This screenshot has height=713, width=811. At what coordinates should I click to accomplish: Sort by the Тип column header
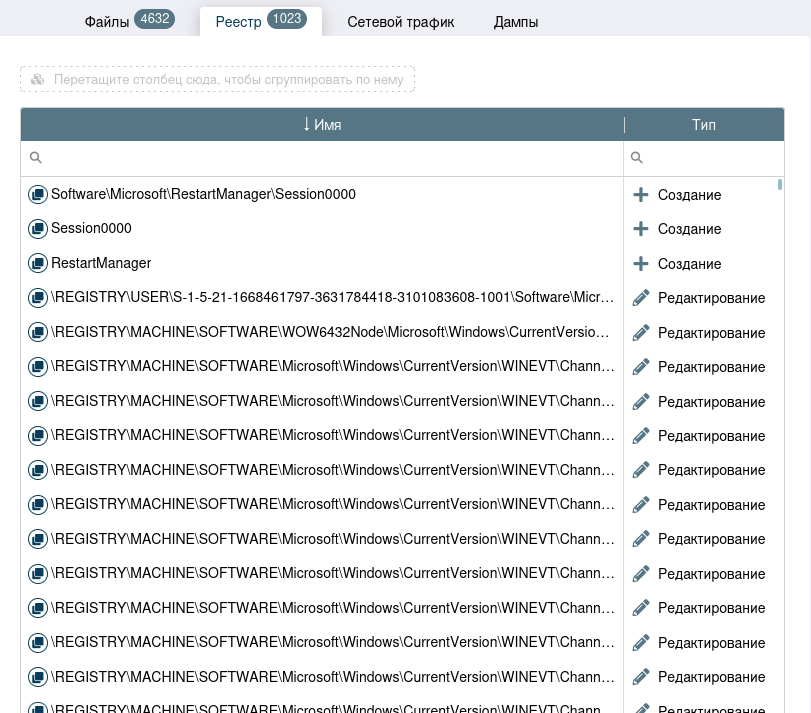click(703, 125)
